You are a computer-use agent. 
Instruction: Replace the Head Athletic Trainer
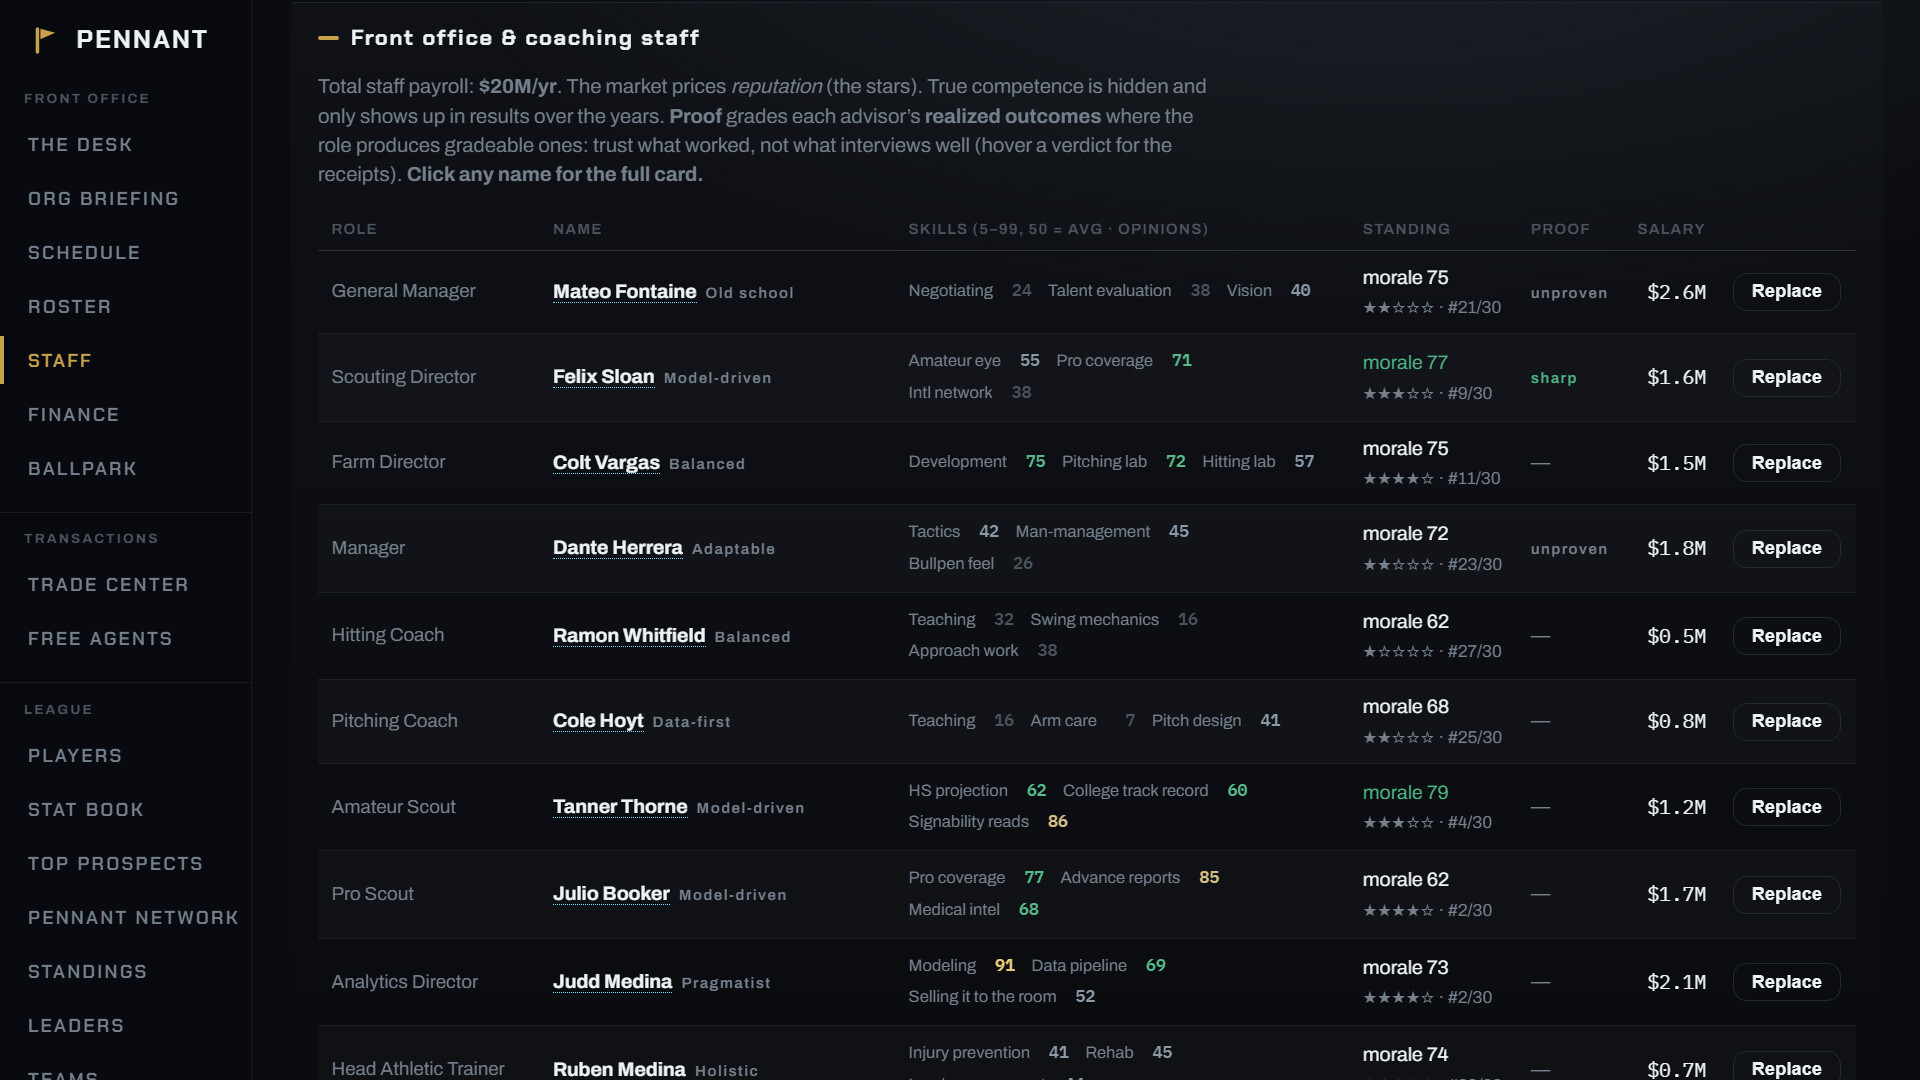point(1786,1067)
